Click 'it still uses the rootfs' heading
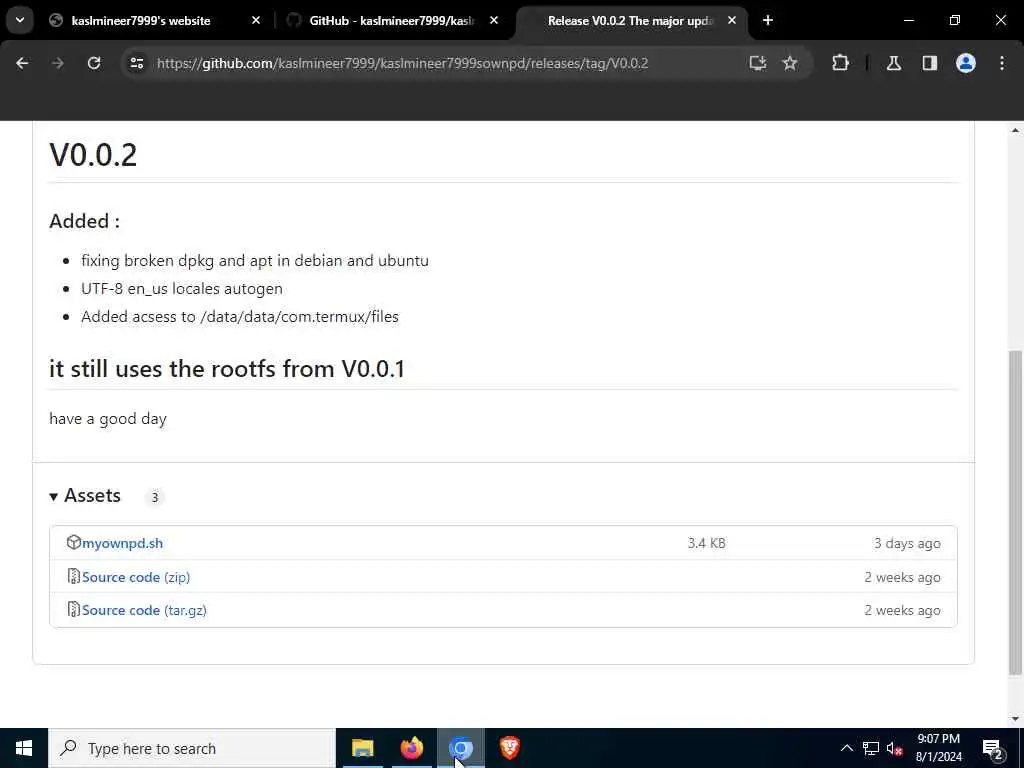Viewport: 1024px width, 768px height. [x=227, y=369]
